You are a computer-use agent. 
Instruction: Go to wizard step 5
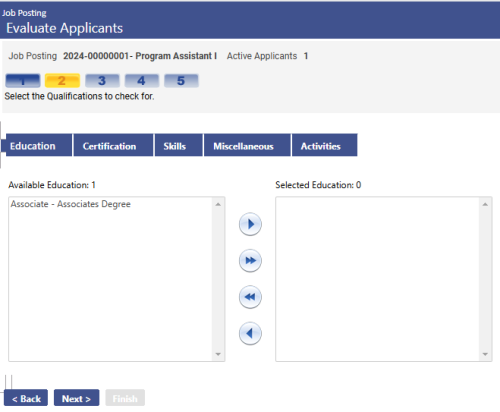click(181, 81)
